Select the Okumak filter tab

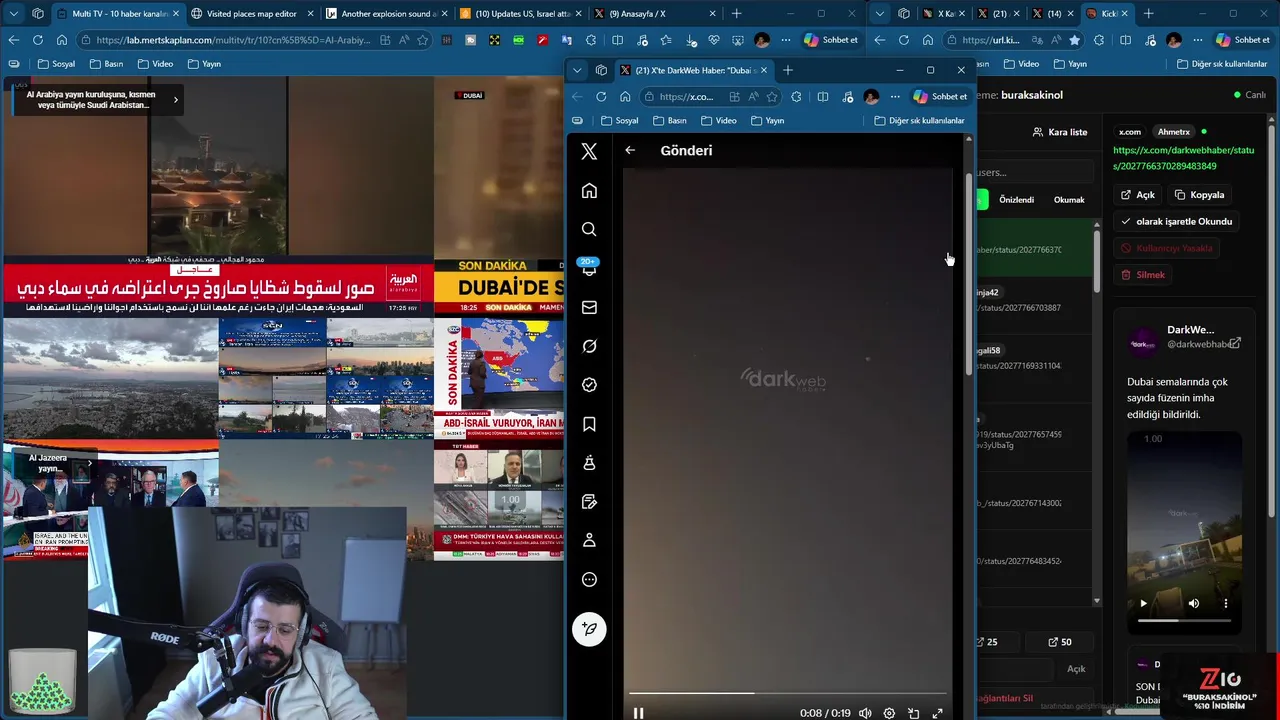tap(1069, 200)
